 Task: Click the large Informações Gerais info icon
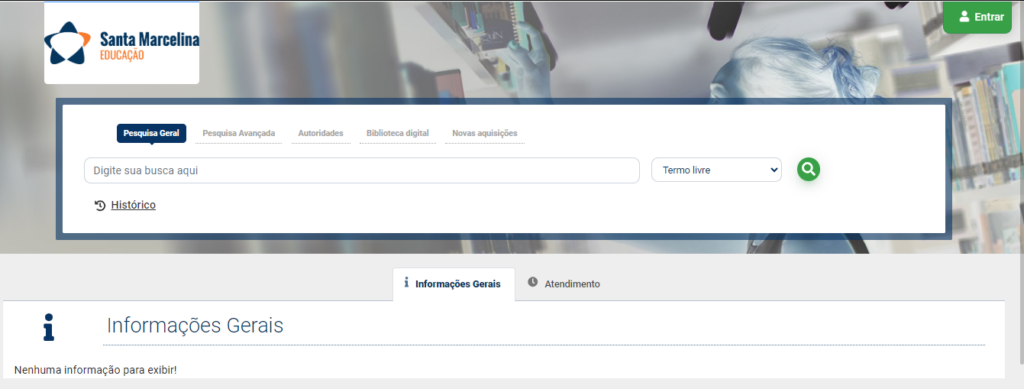pos(48,327)
